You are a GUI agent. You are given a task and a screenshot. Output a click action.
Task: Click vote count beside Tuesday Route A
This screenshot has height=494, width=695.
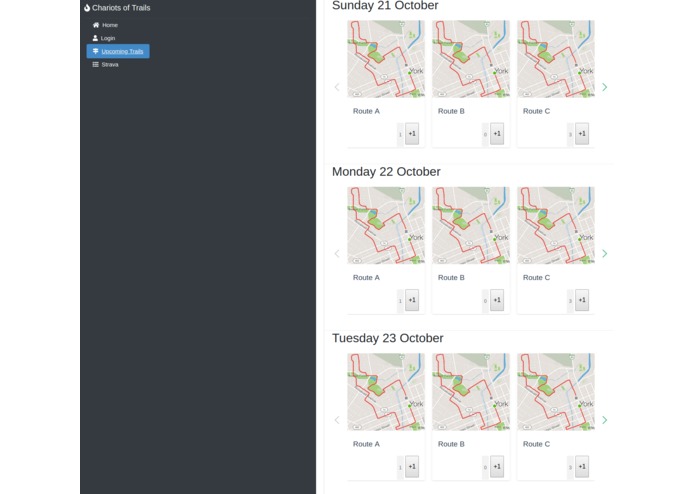tap(400, 468)
